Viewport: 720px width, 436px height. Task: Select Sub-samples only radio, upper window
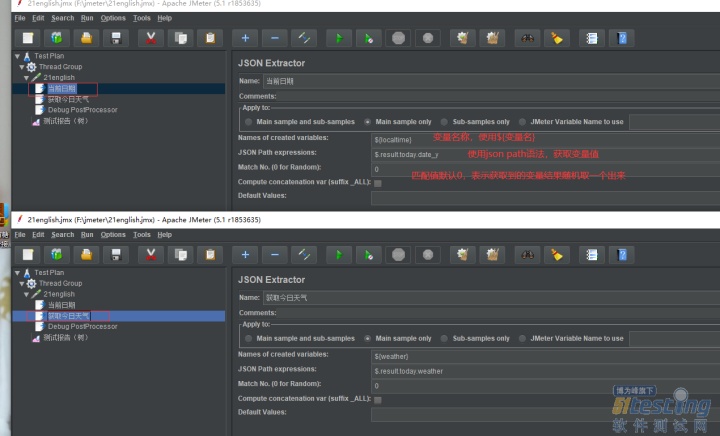444,122
